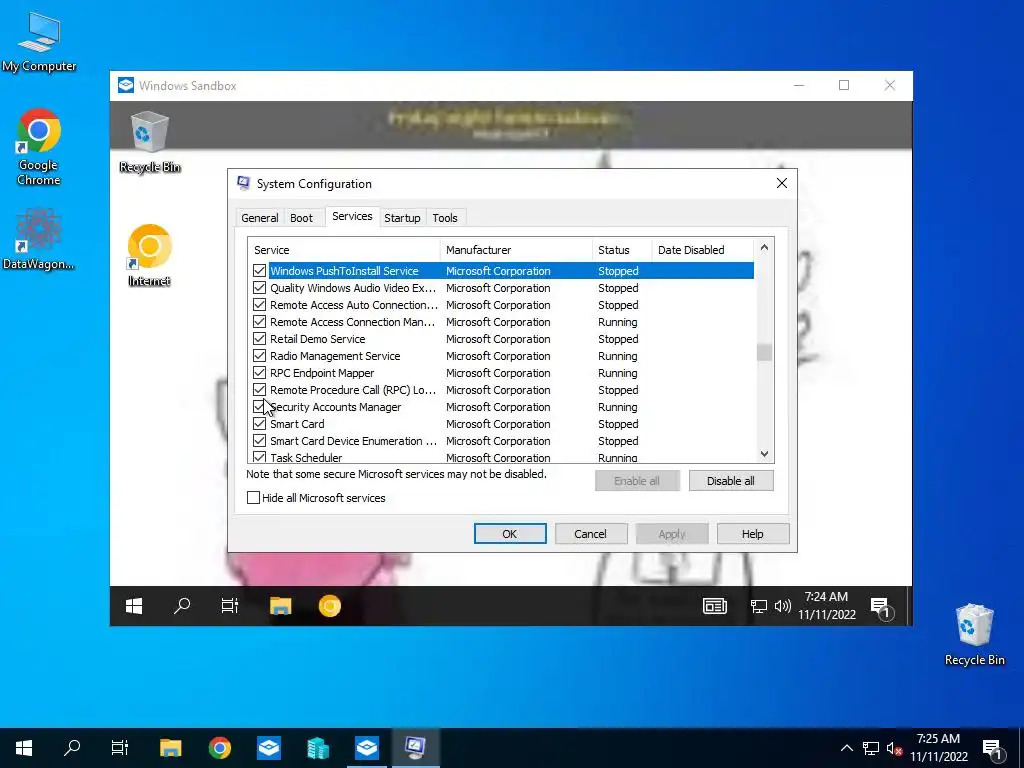Click services list scroll down arrow

click(764, 454)
